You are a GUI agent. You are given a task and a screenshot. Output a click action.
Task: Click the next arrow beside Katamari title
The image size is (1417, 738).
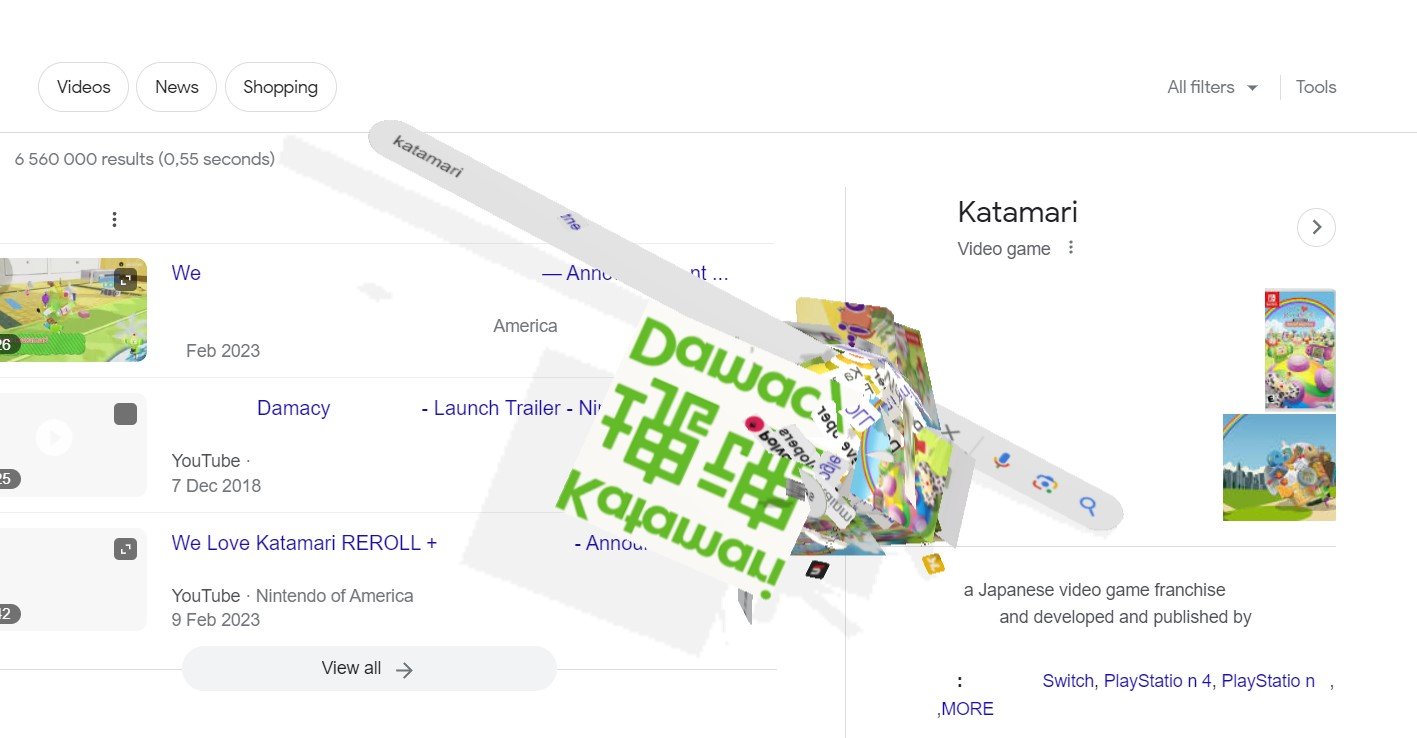tap(1316, 227)
